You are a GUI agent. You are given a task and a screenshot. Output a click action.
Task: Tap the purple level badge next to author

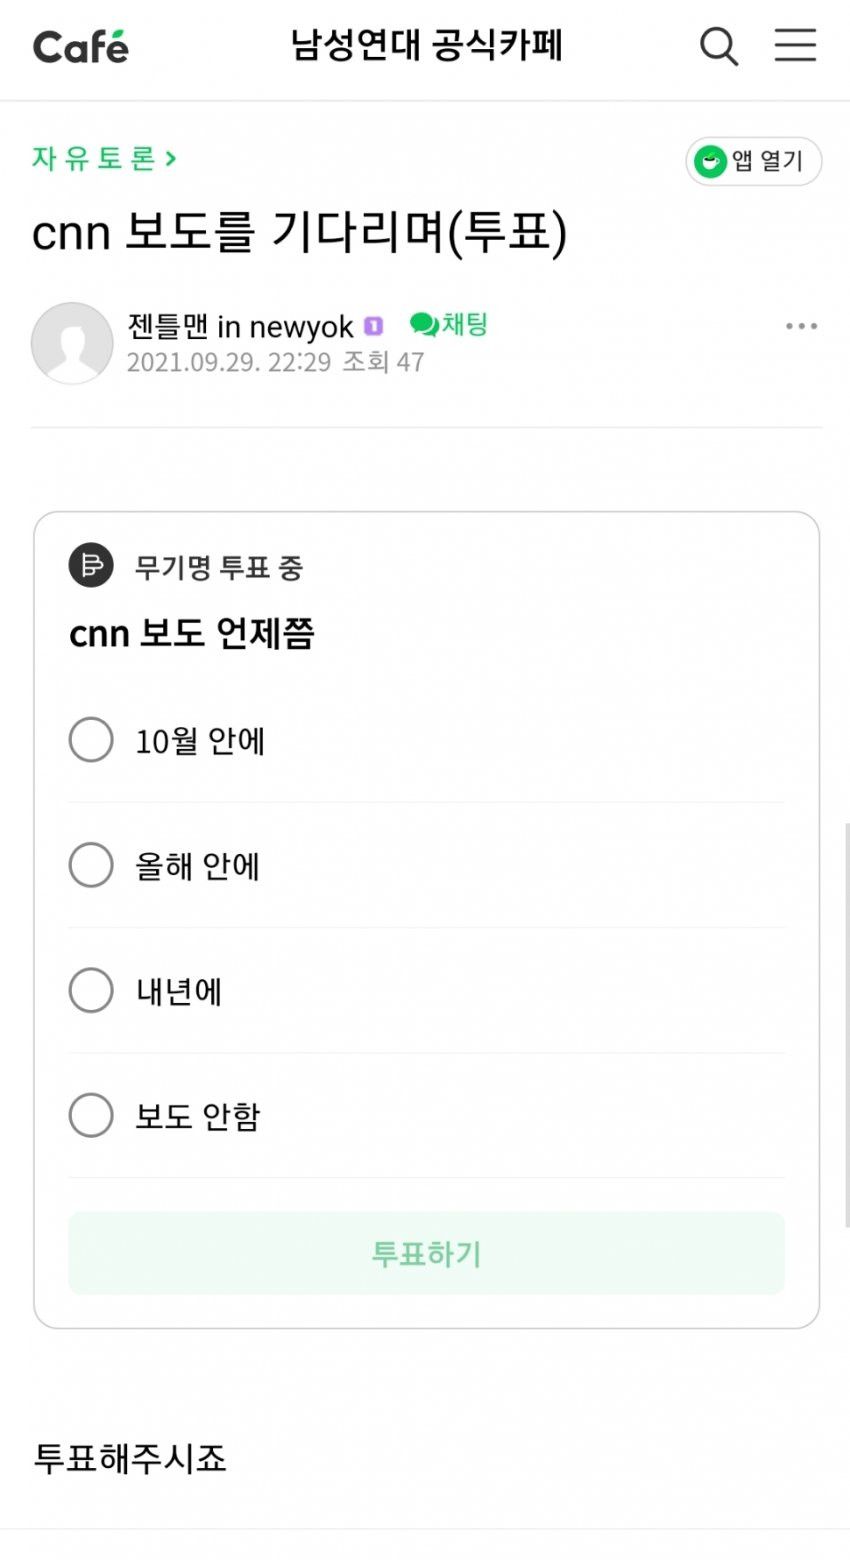pos(373,326)
